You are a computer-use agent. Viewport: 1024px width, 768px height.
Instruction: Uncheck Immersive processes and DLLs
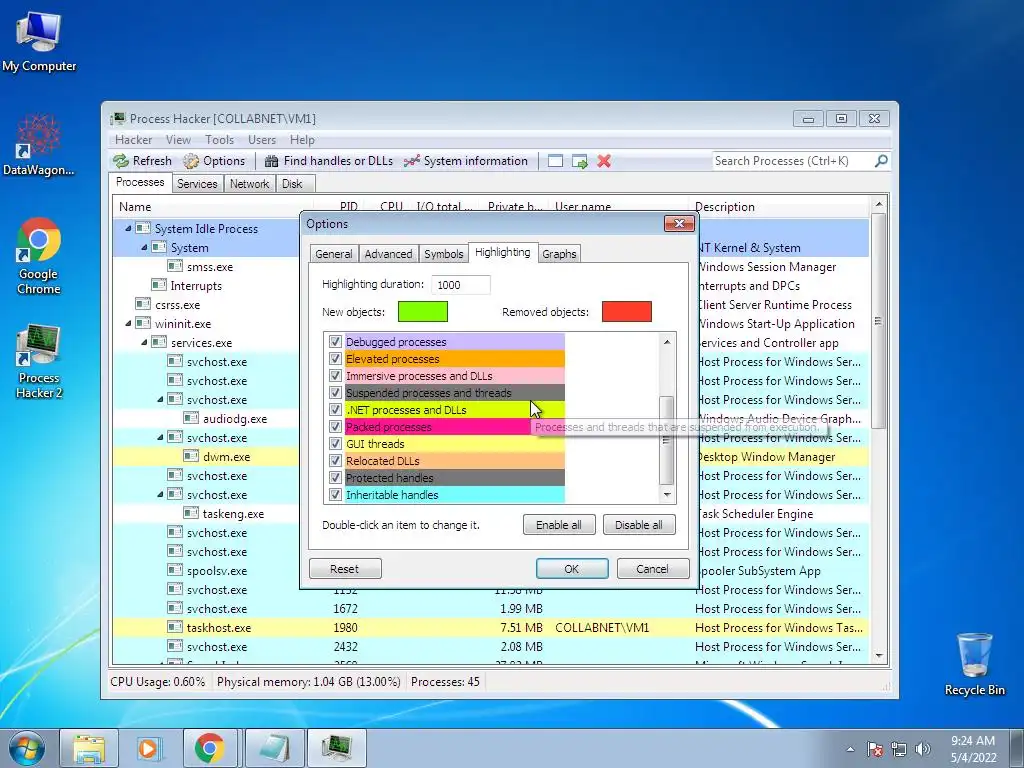pyautogui.click(x=336, y=376)
